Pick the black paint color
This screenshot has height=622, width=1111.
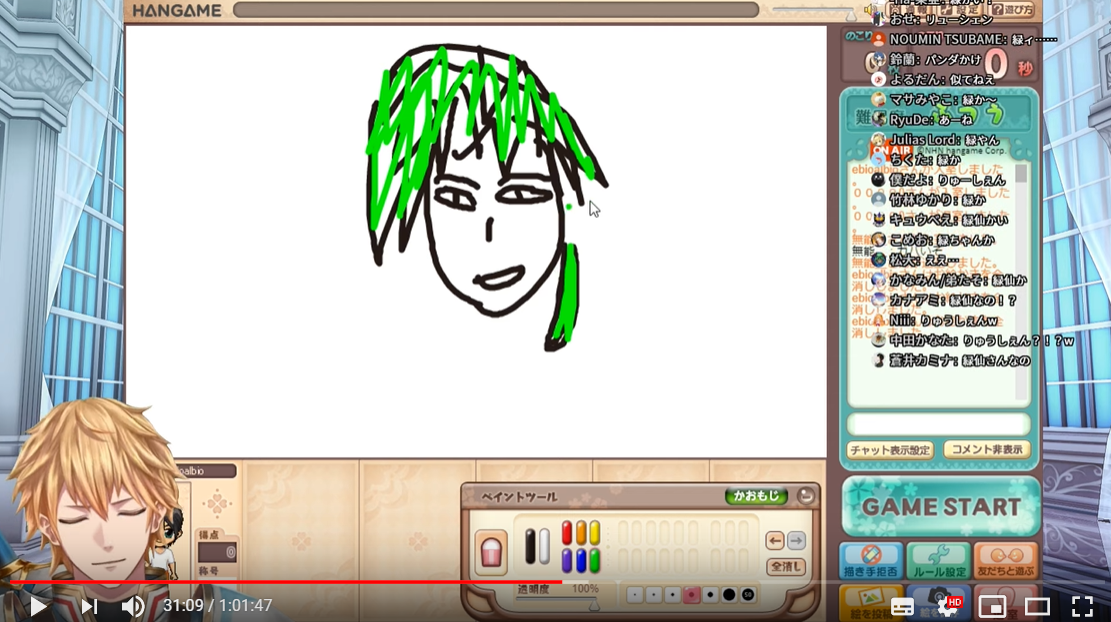click(x=530, y=547)
